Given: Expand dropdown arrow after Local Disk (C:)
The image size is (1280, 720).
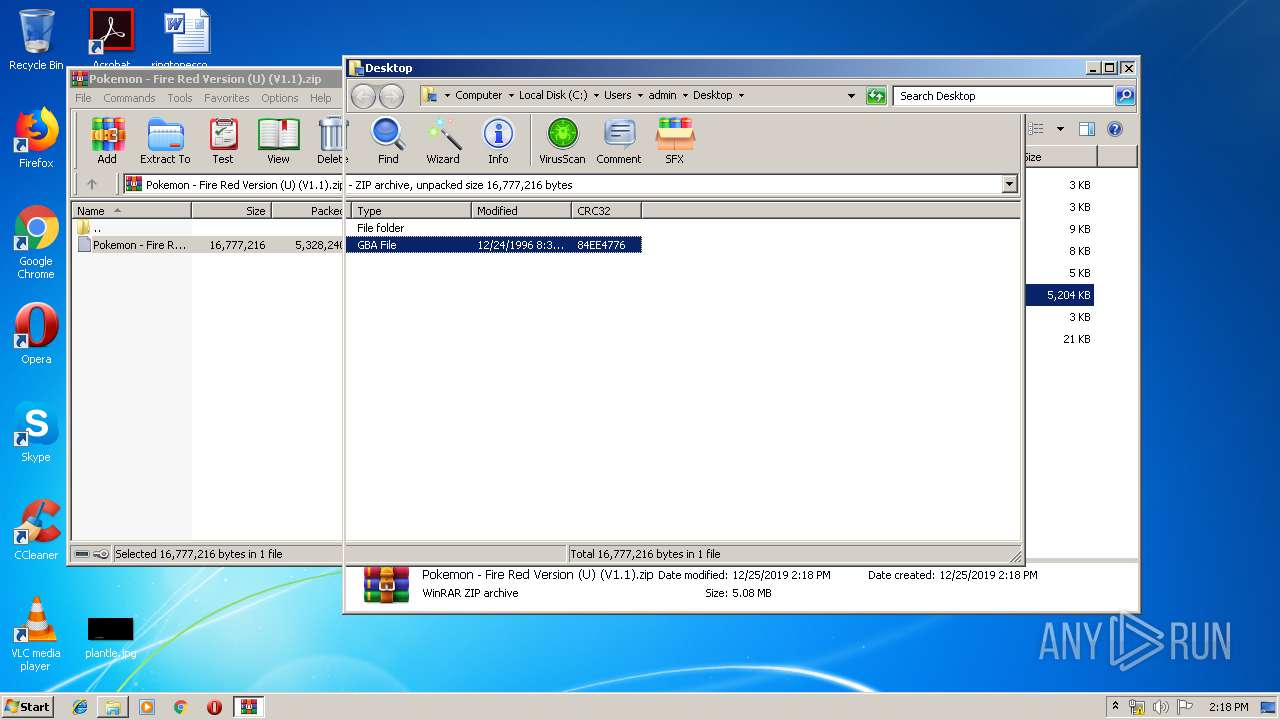Looking at the screenshot, I should 596,96.
